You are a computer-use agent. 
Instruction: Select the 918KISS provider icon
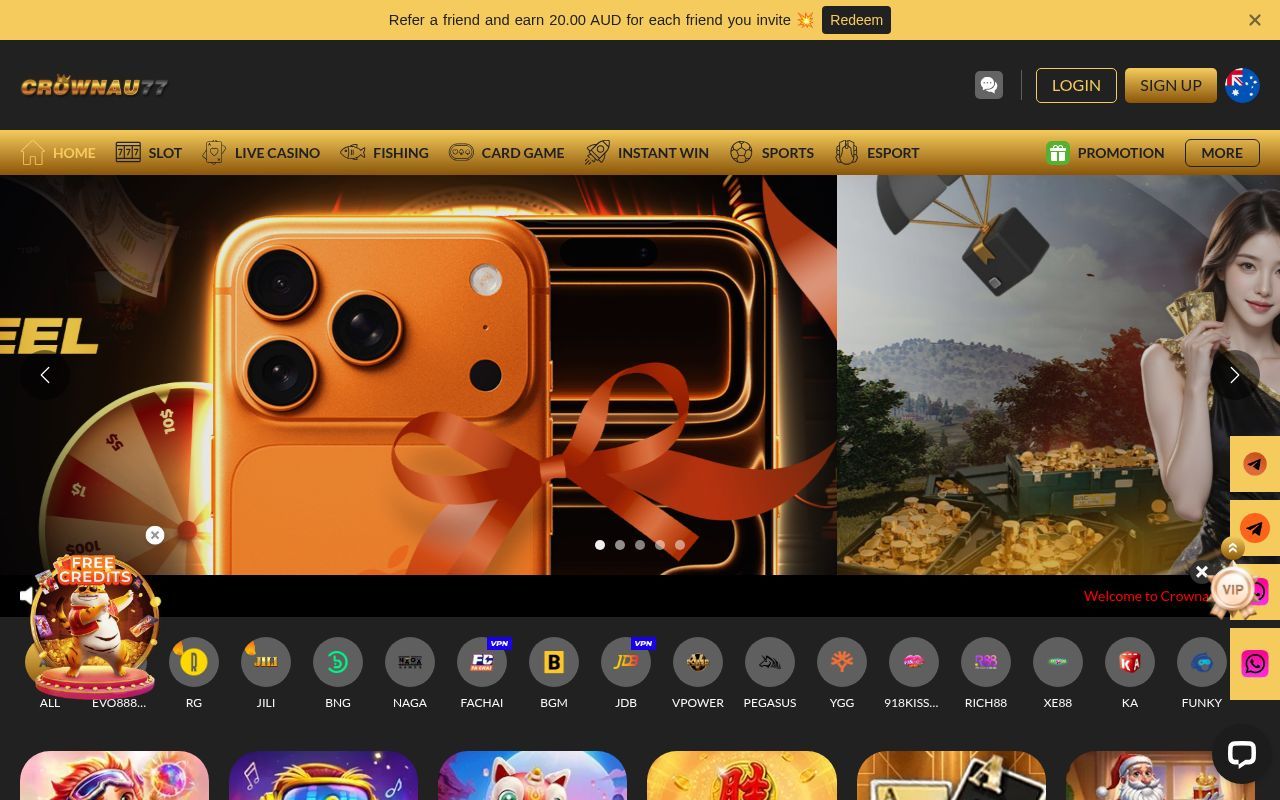(x=914, y=662)
